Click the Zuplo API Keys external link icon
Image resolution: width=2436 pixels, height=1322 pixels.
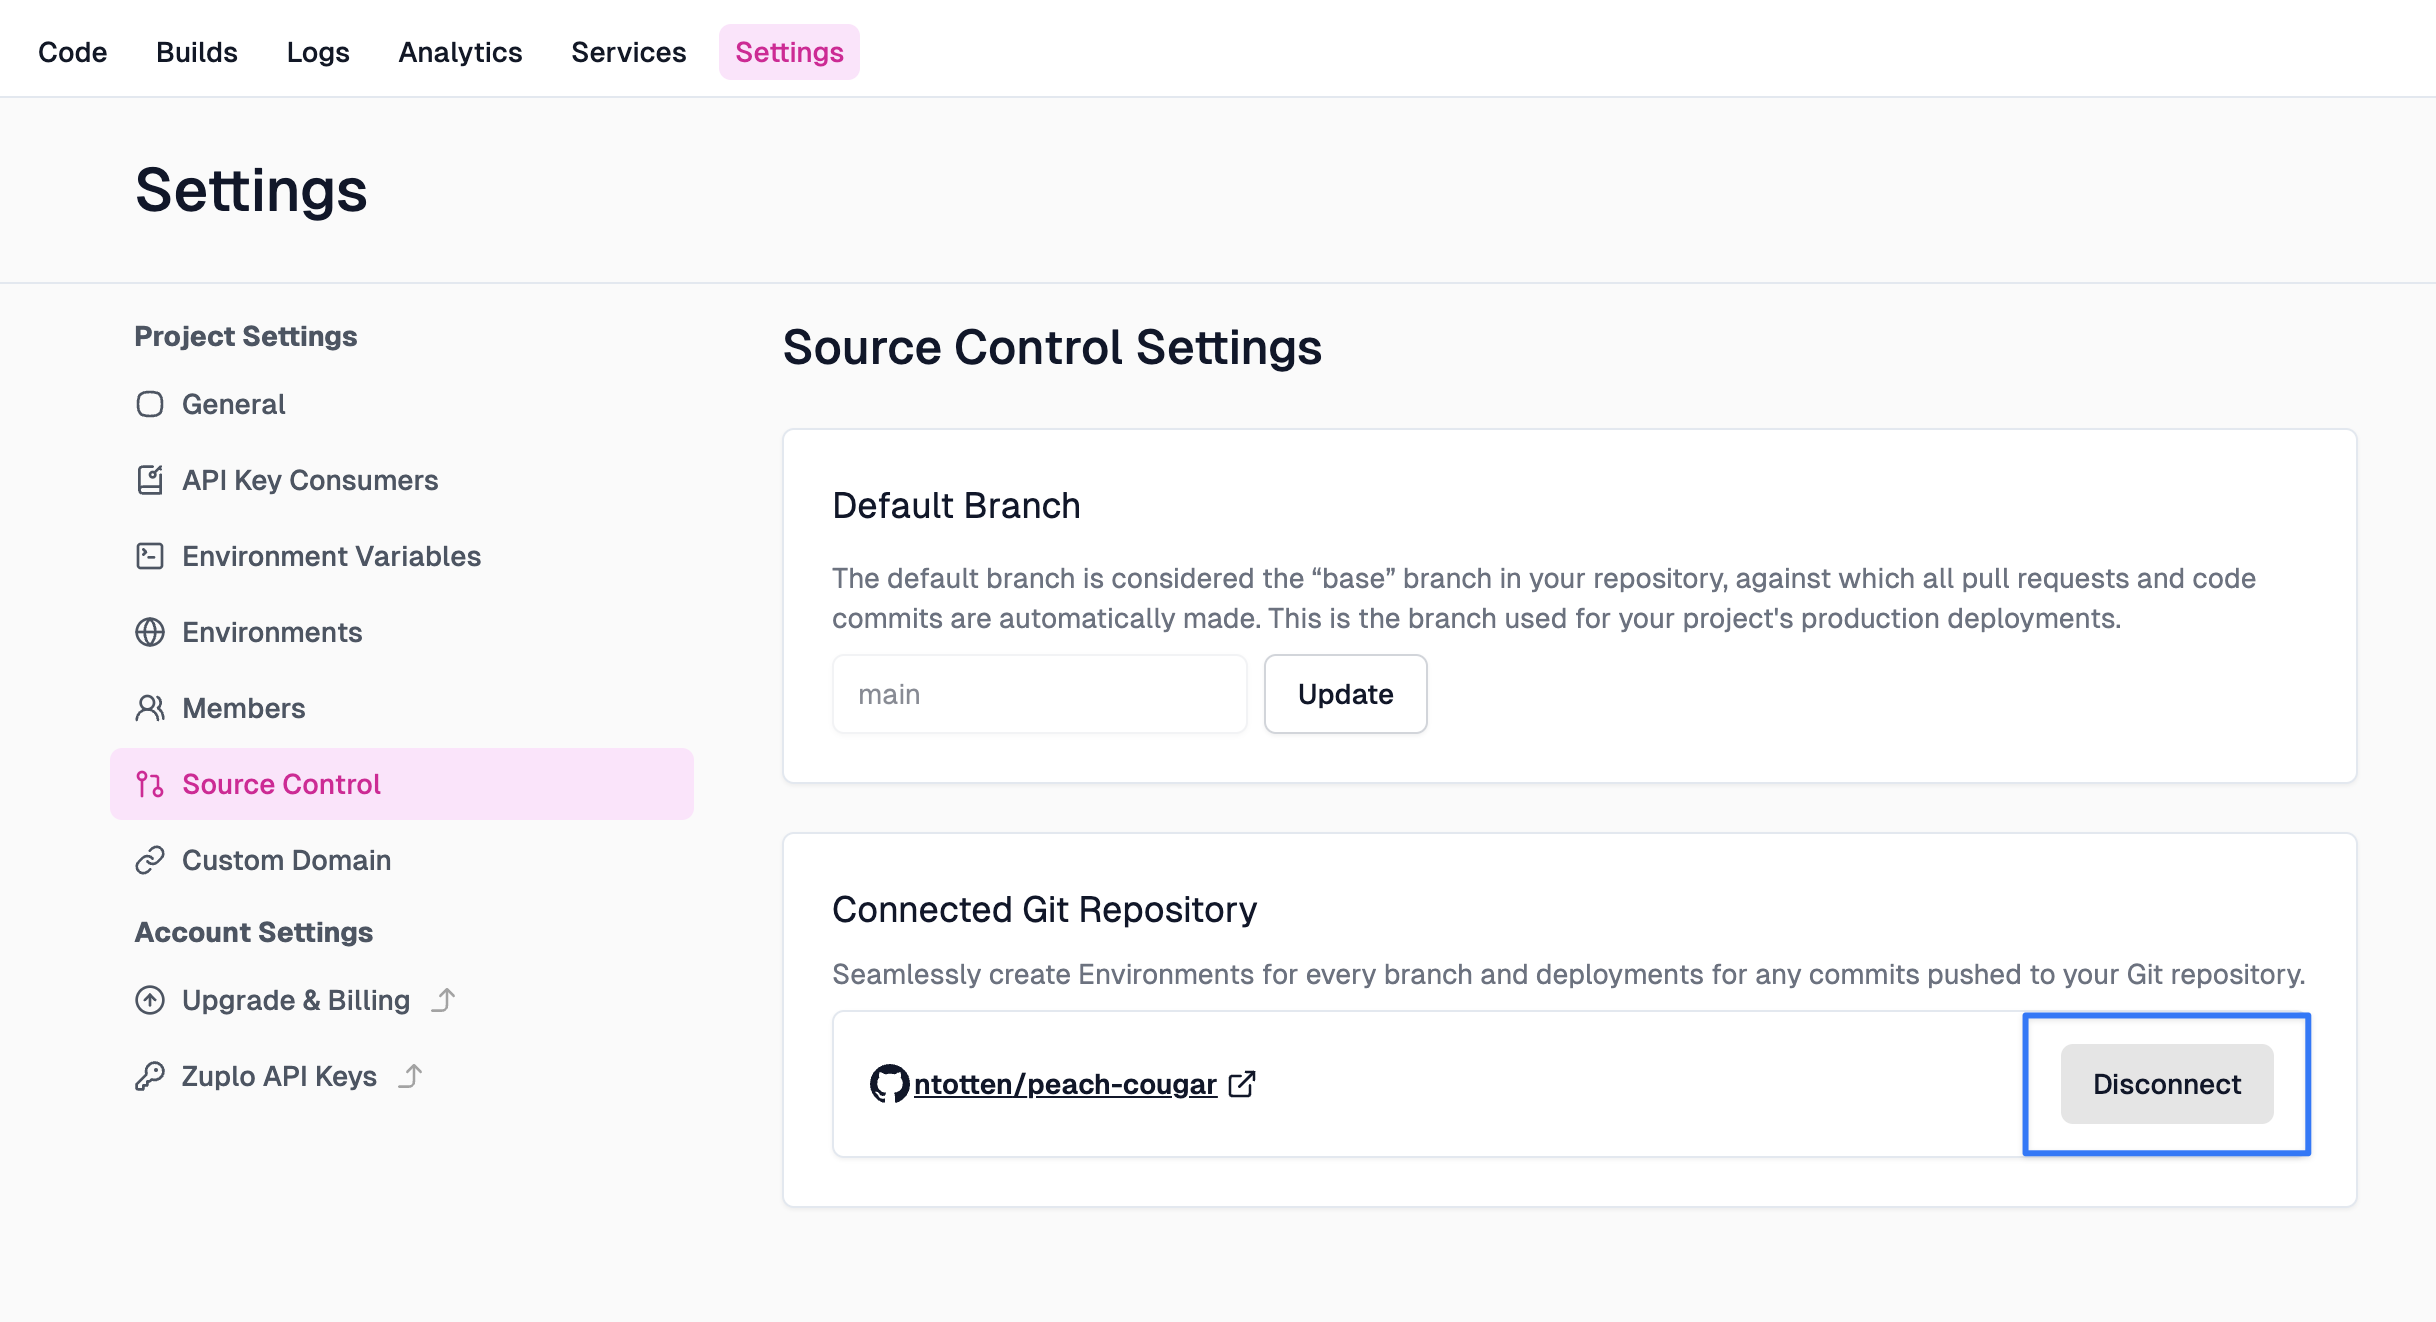coord(412,1075)
